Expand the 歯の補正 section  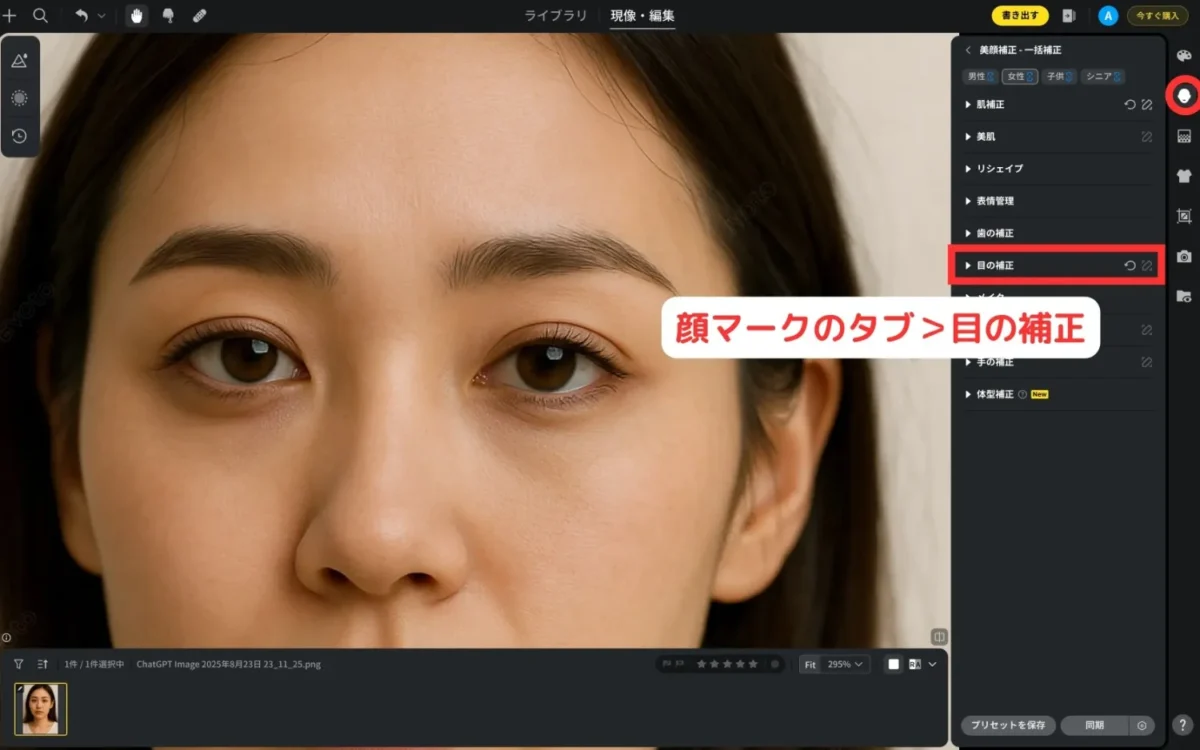point(989,233)
